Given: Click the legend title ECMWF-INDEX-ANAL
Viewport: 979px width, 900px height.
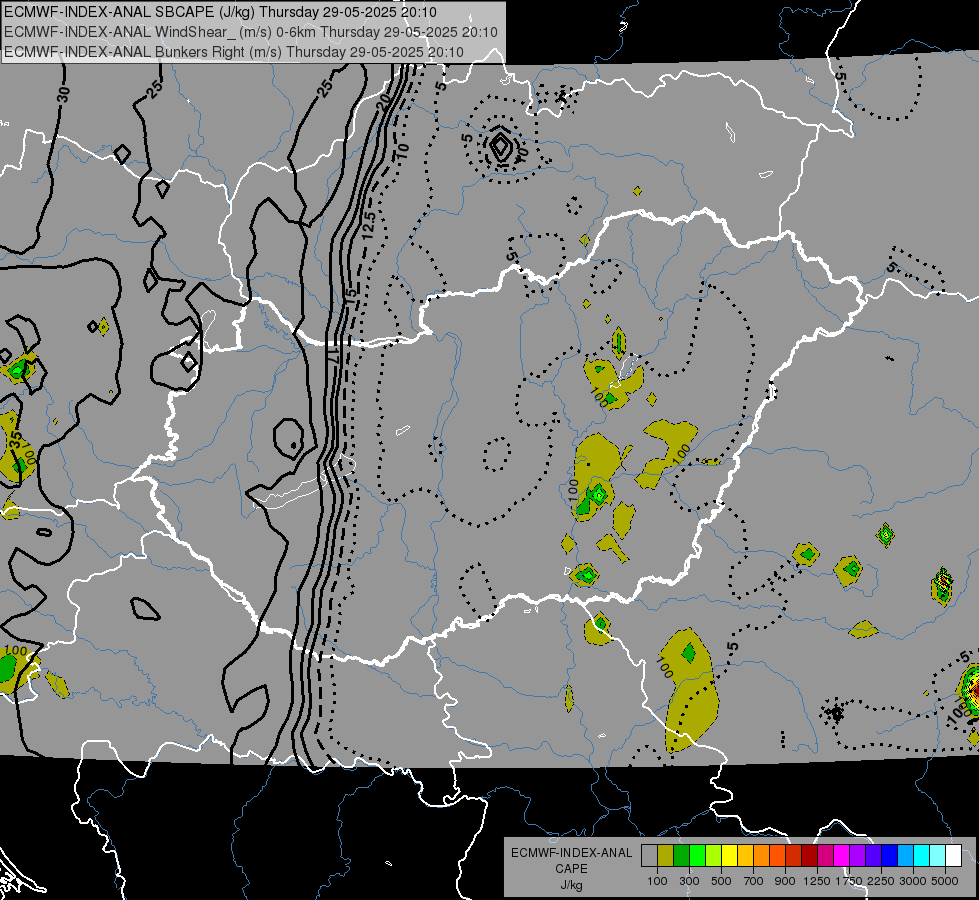Looking at the screenshot, I should click(x=571, y=853).
